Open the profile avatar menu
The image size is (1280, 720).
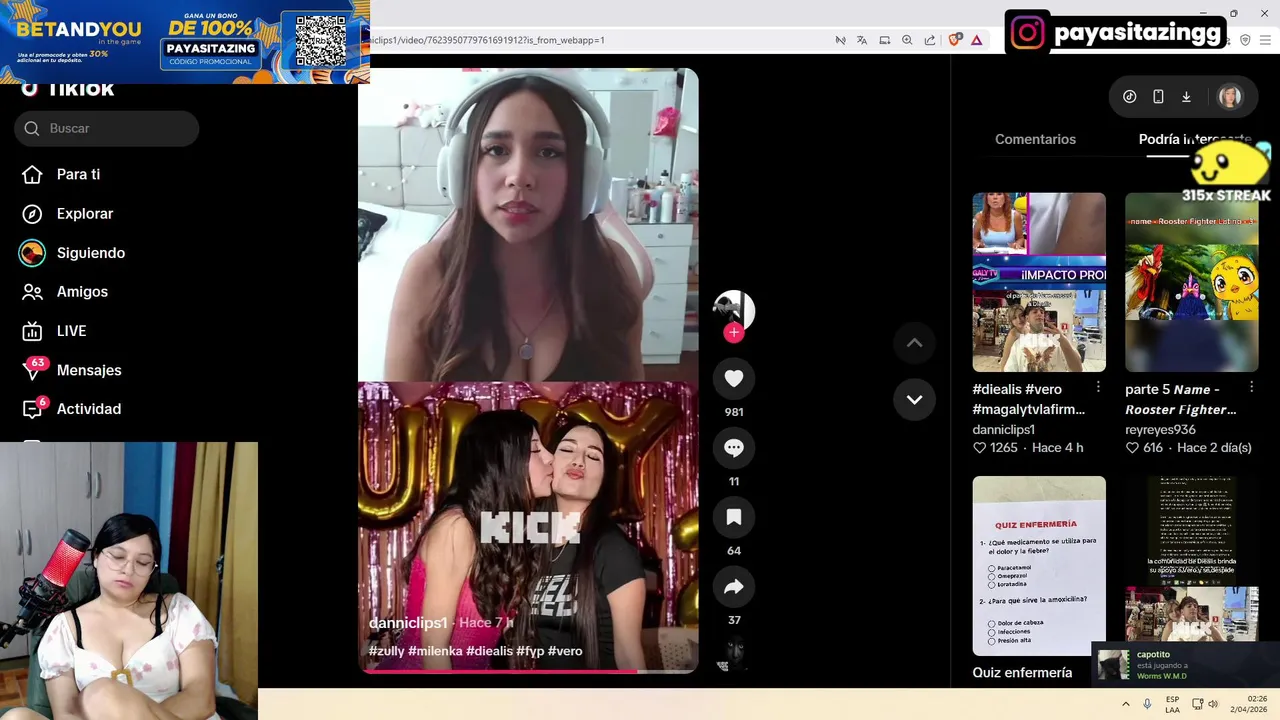pyautogui.click(x=1230, y=97)
